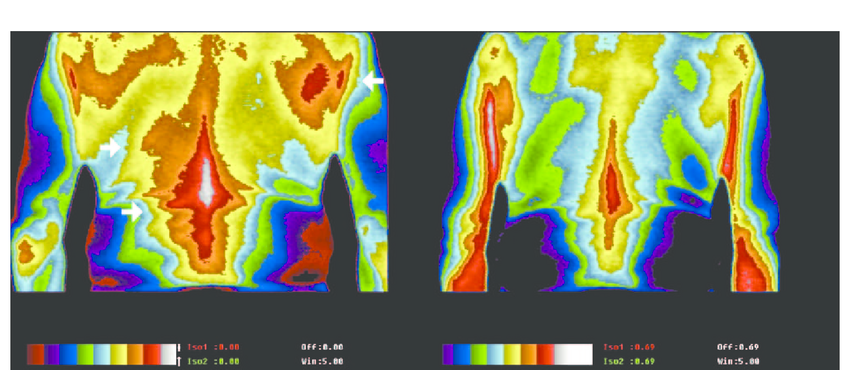
Task: Click the Off:0.00 readout on left panel
Action: point(322,347)
